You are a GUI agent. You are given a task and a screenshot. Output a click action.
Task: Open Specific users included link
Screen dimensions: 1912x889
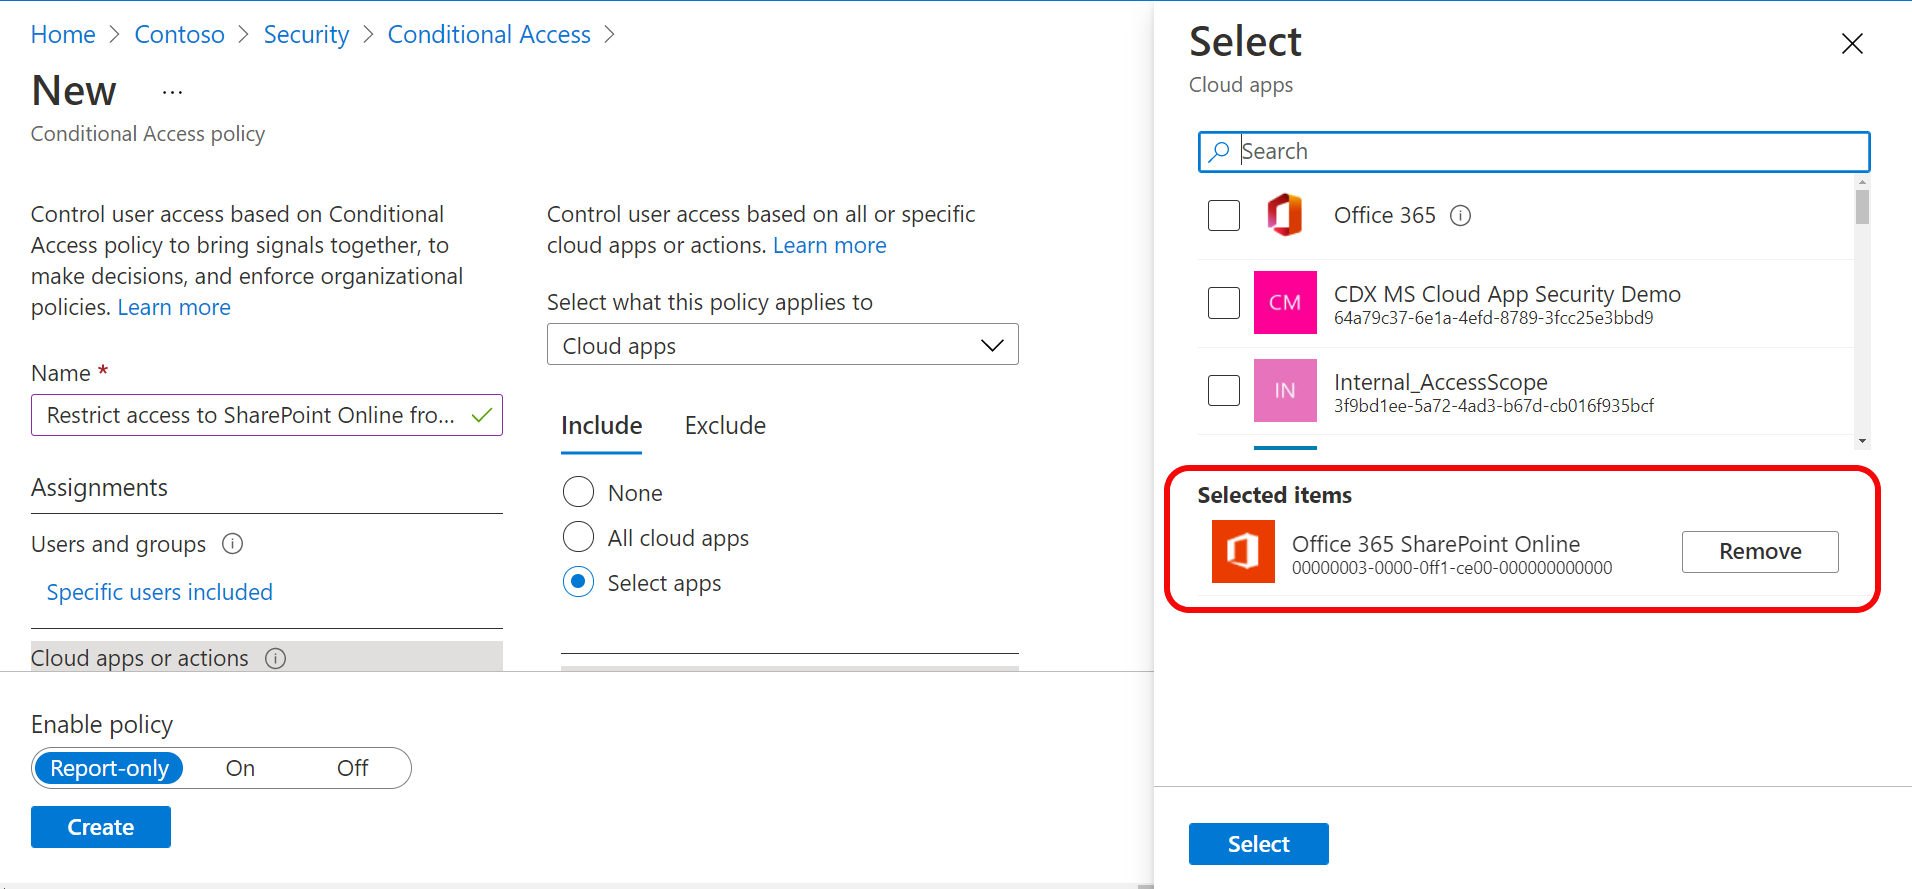(160, 592)
